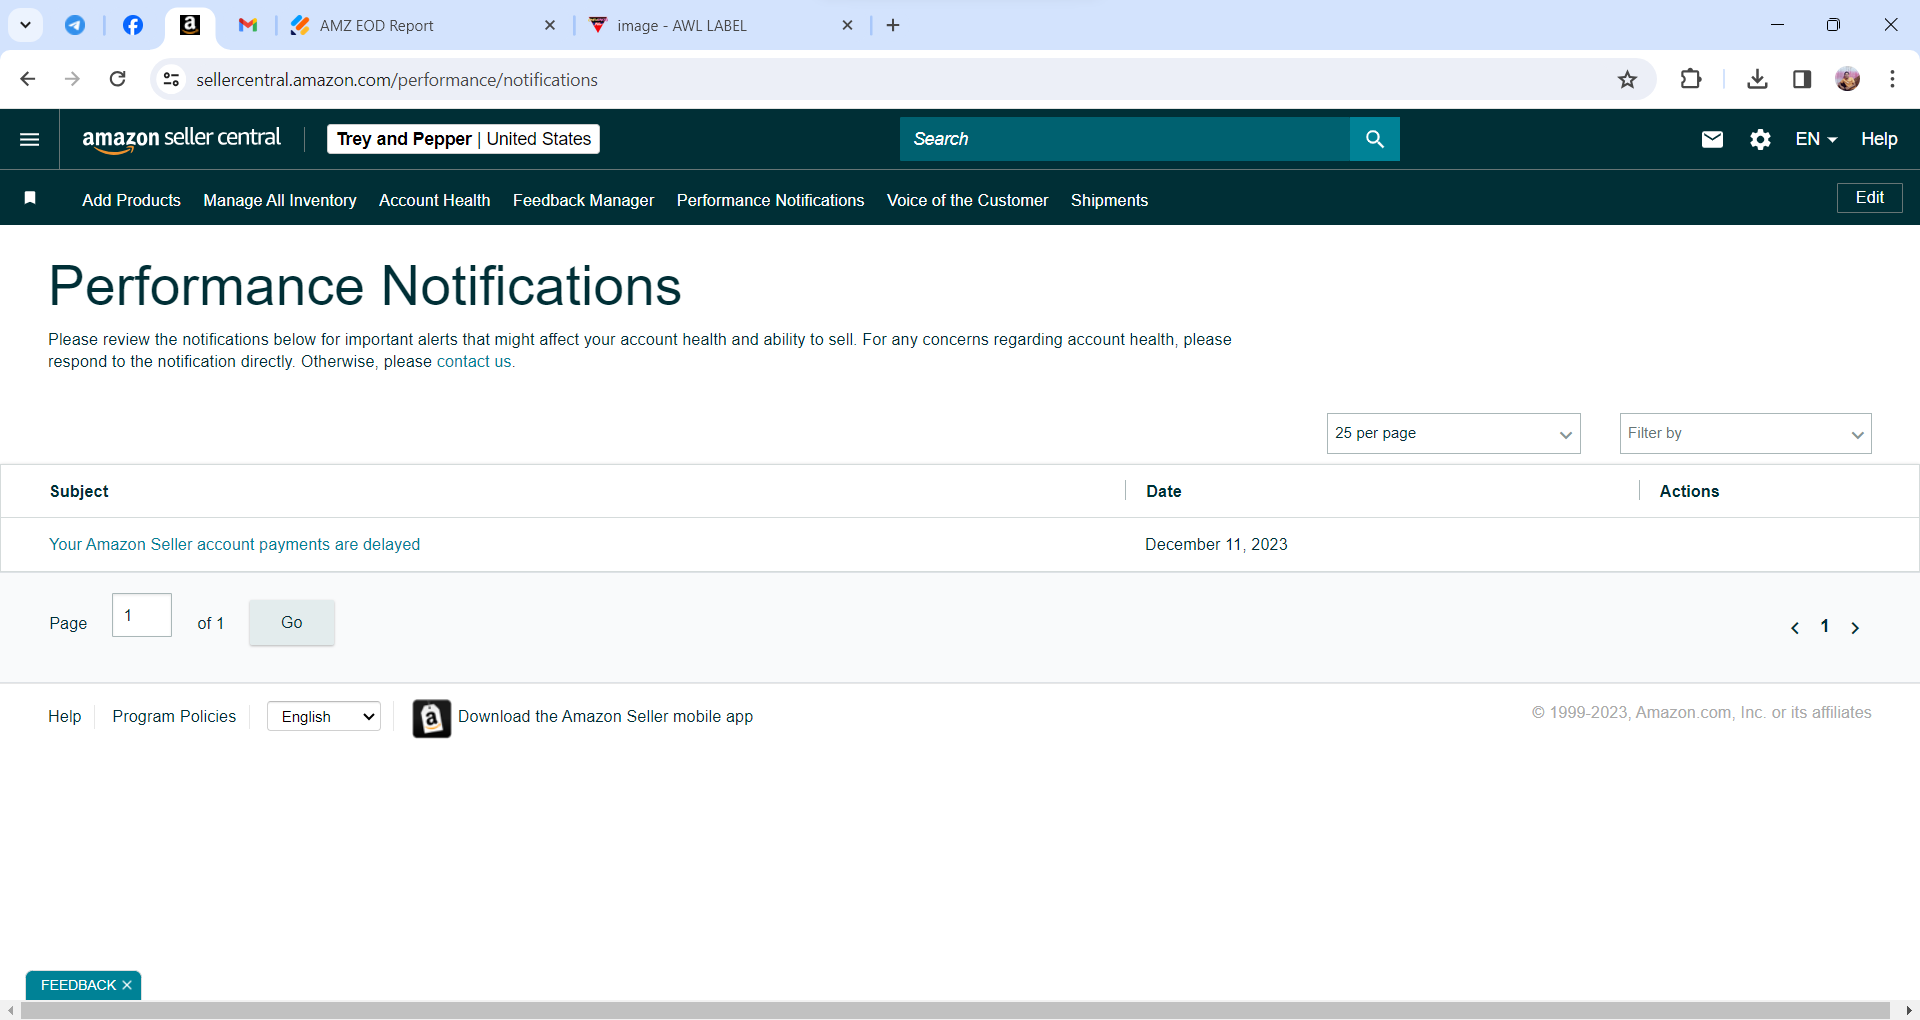Click the scrollbar's right arrow
The height and width of the screenshot is (1020, 1920).
click(x=1910, y=1011)
